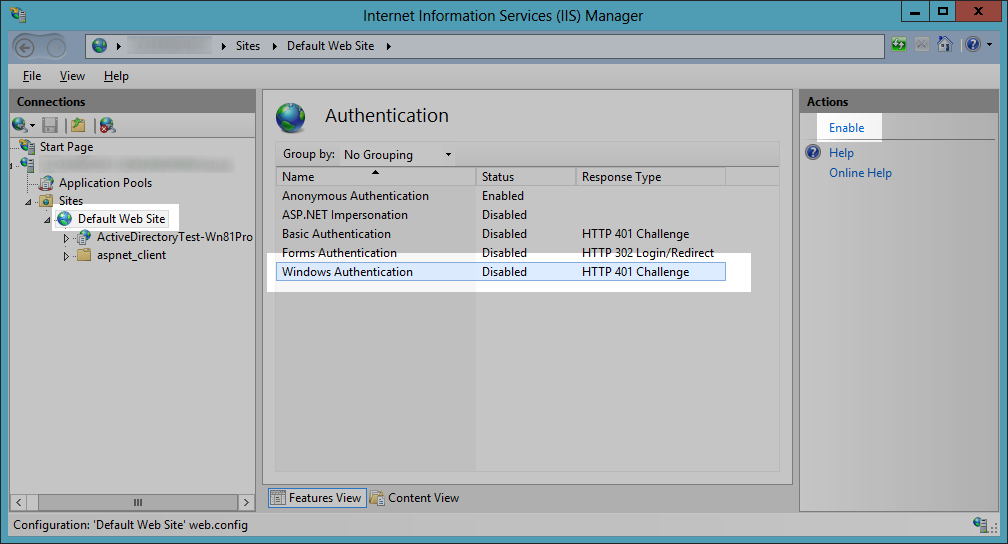Click the IIS Manager title bar icon

click(x=19, y=14)
